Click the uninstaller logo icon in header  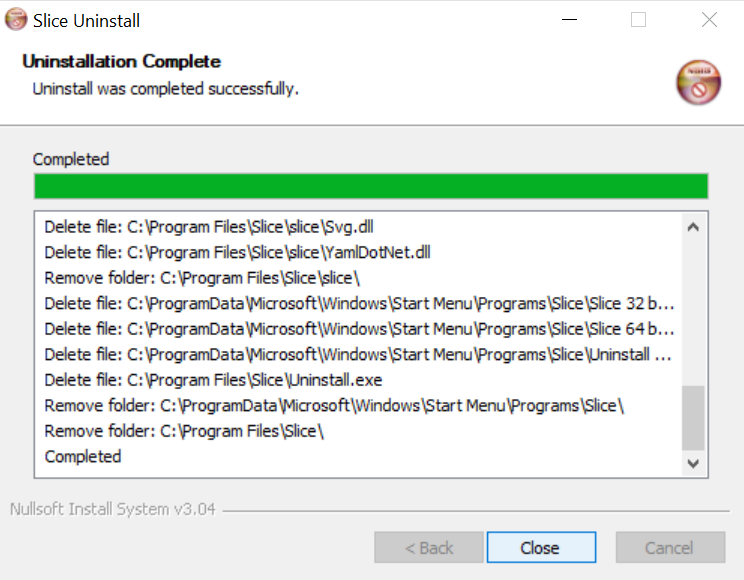tap(697, 83)
